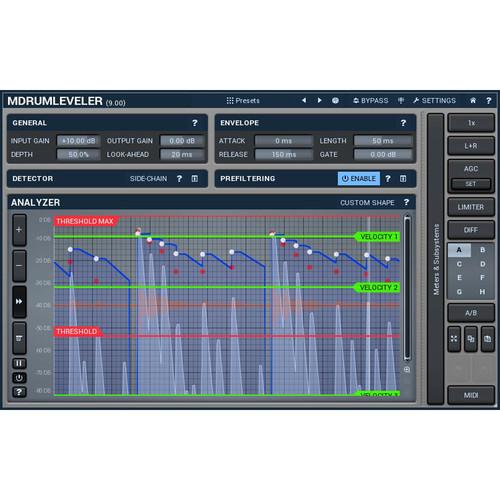
Task: Open Detector panel settings icon
Action: [195, 179]
